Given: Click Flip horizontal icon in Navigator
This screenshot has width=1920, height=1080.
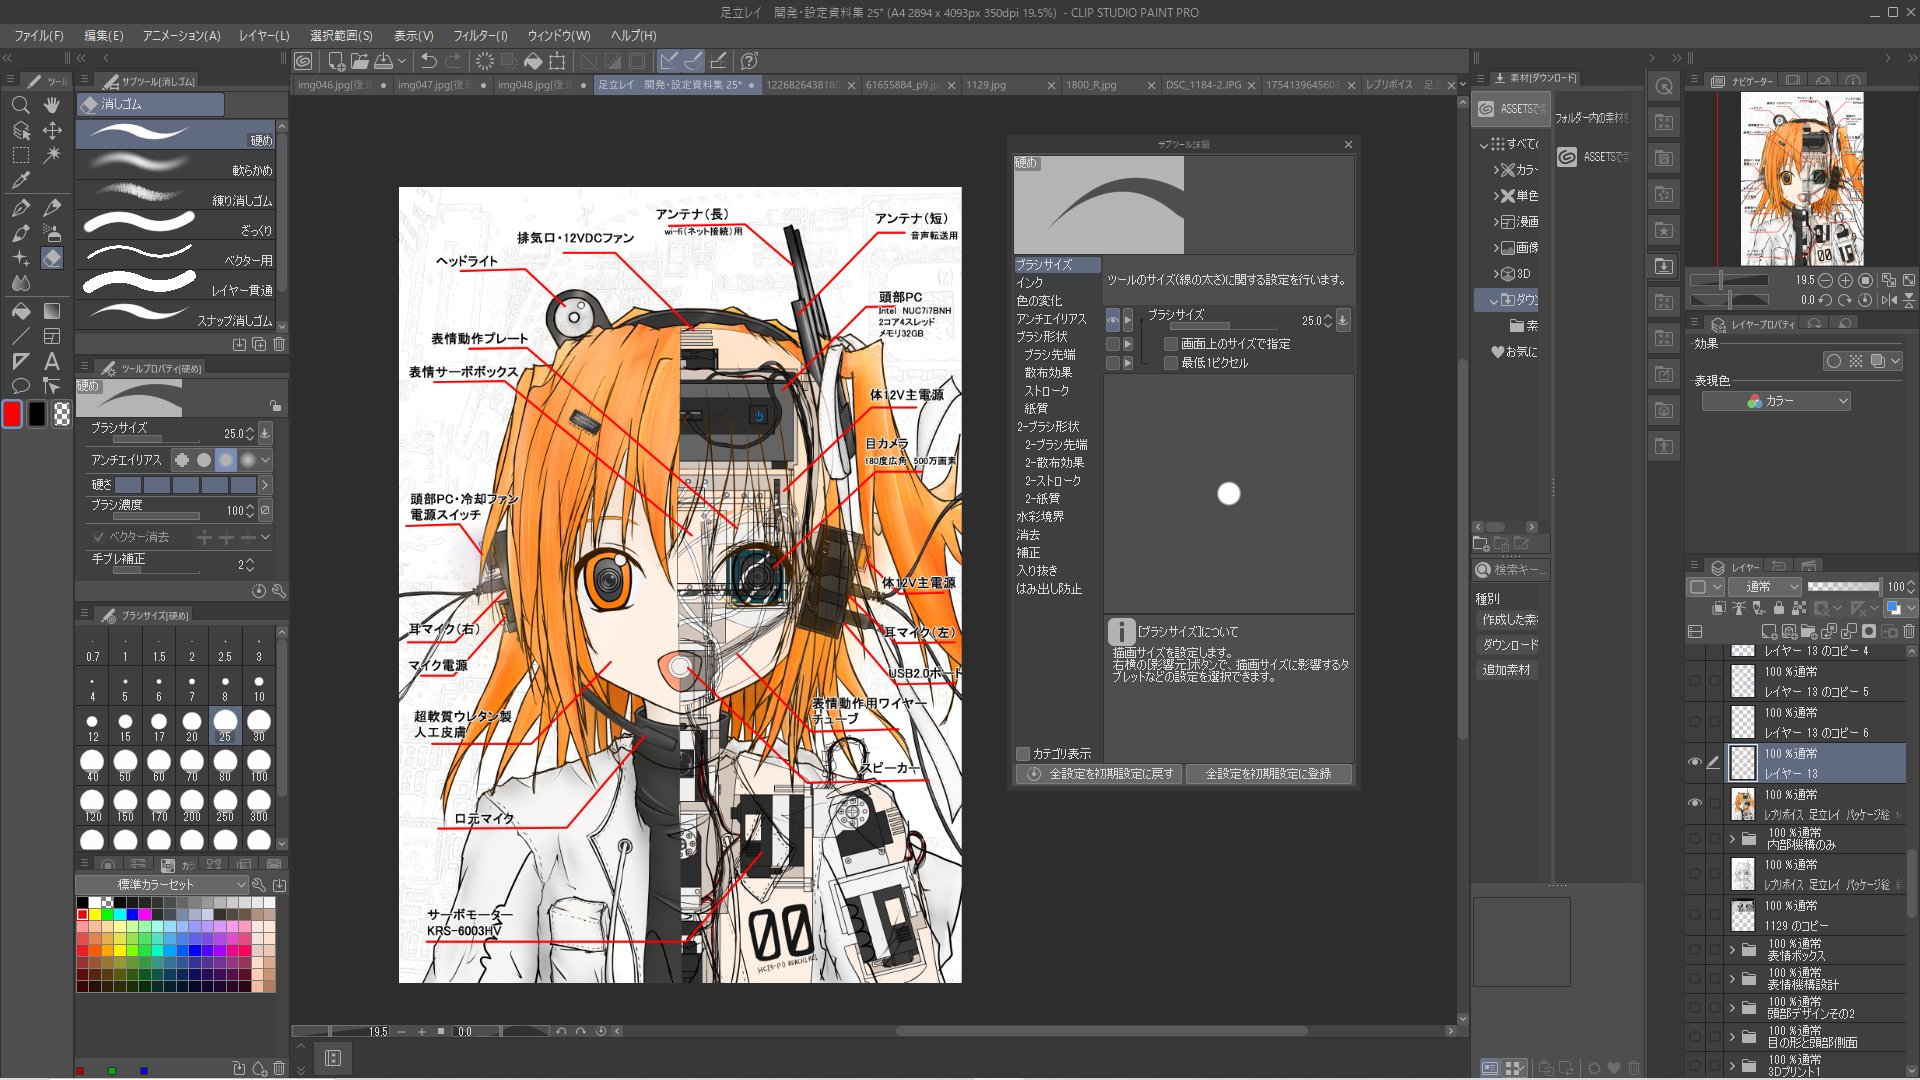Looking at the screenshot, I should pos(1889,300).
